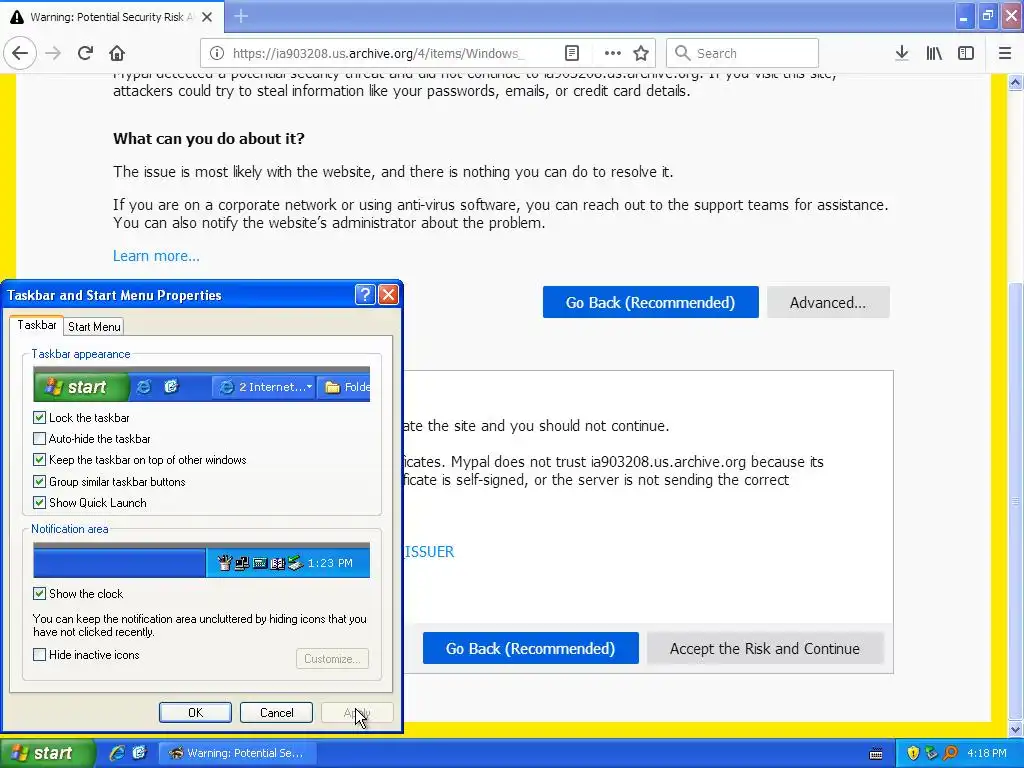Enable Hide inactive icons
This screenshot has height=768, width=1024.
pyautogui.click(x=39, y=654)
